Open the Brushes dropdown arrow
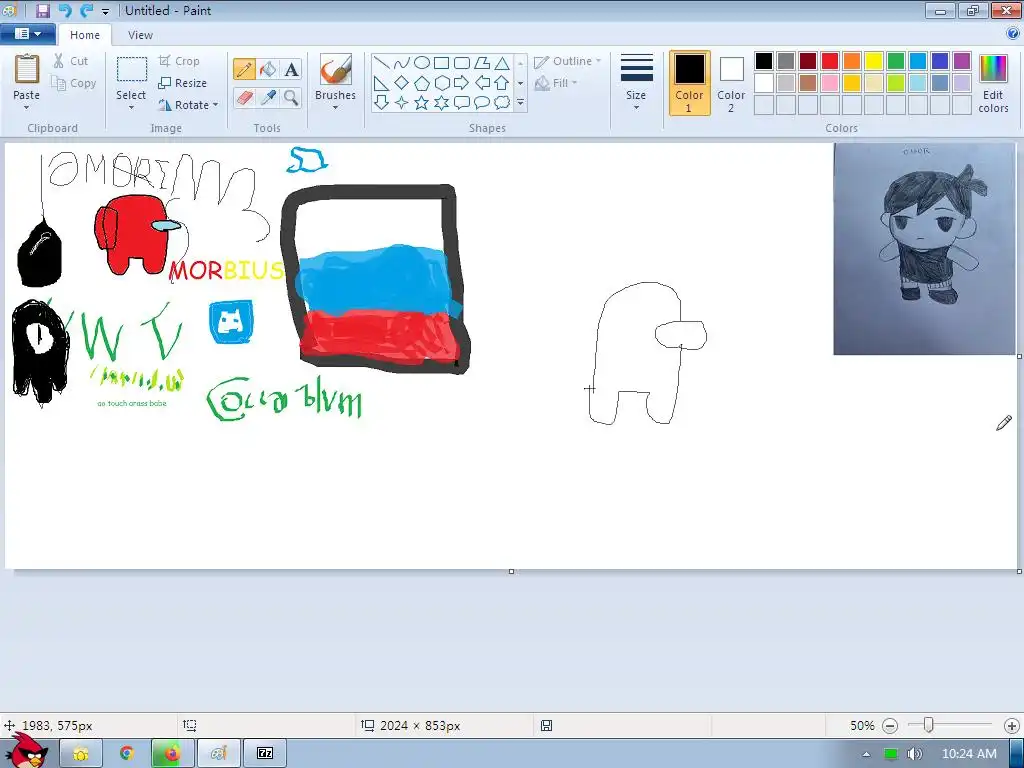 tap(336, 108)
